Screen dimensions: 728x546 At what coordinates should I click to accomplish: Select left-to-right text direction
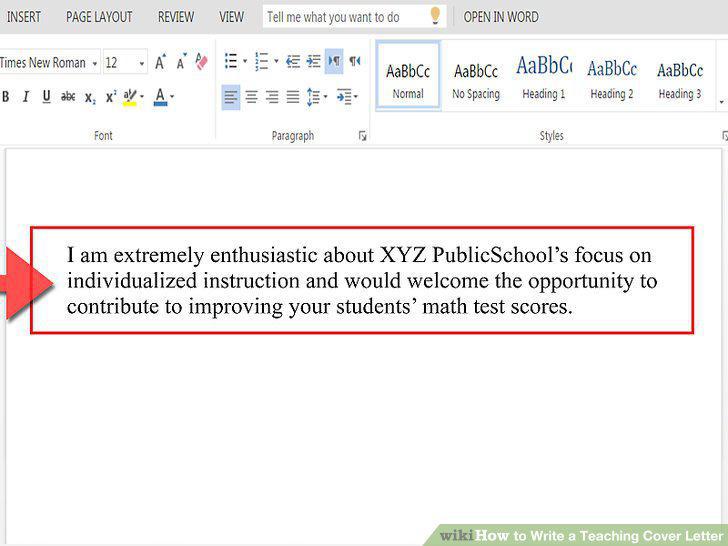click(x=334, y=61)
